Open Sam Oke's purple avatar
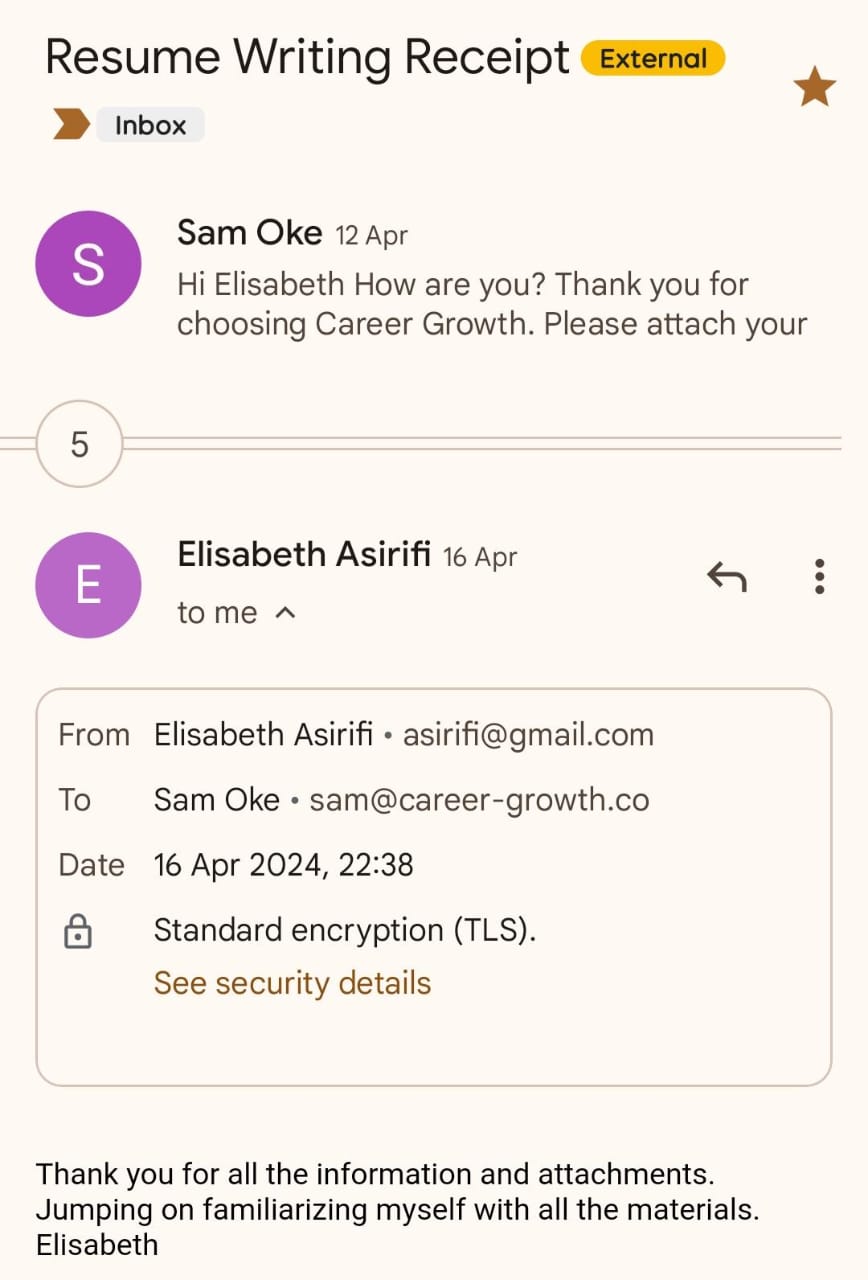 click(x=88, y=264)
